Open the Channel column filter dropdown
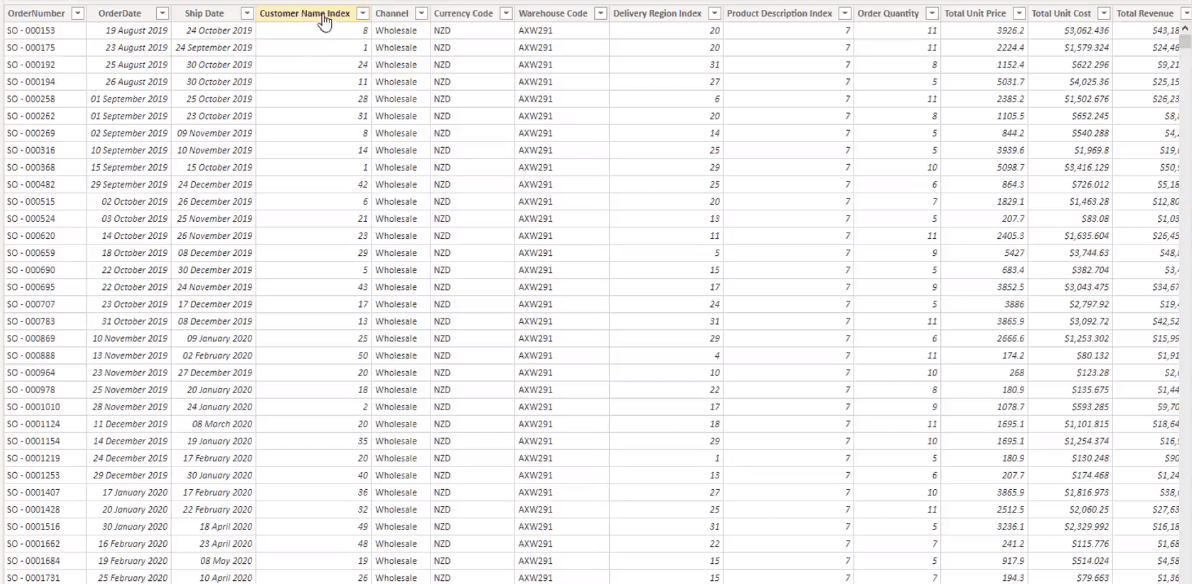The width and height of the screenshot is (1192, 584). [x=421, y=14]
